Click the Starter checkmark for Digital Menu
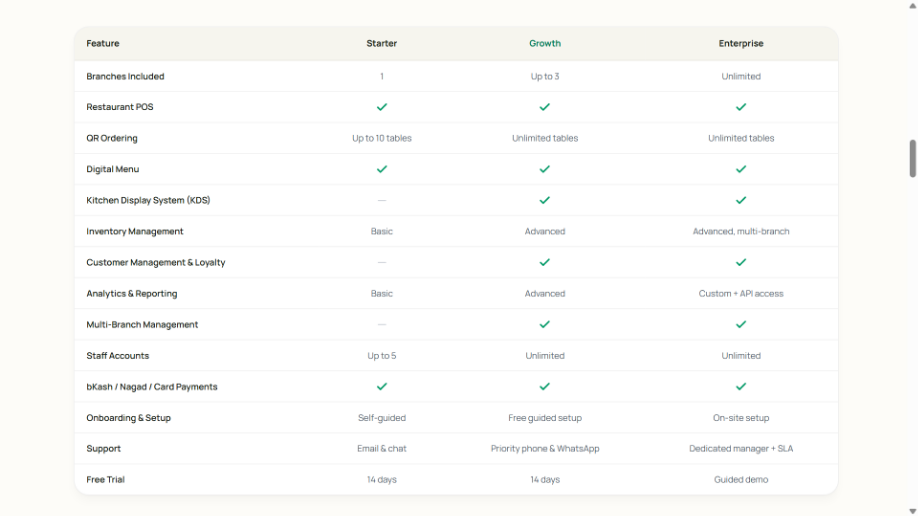Image resolution: width=918 pixels, height=516 pixels. pos(382,169)
